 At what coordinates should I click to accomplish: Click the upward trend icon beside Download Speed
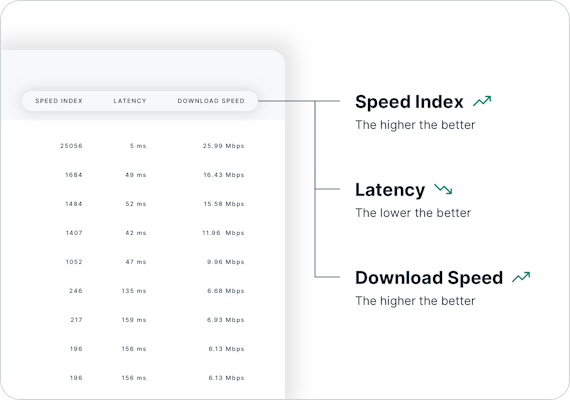(521, 277)
